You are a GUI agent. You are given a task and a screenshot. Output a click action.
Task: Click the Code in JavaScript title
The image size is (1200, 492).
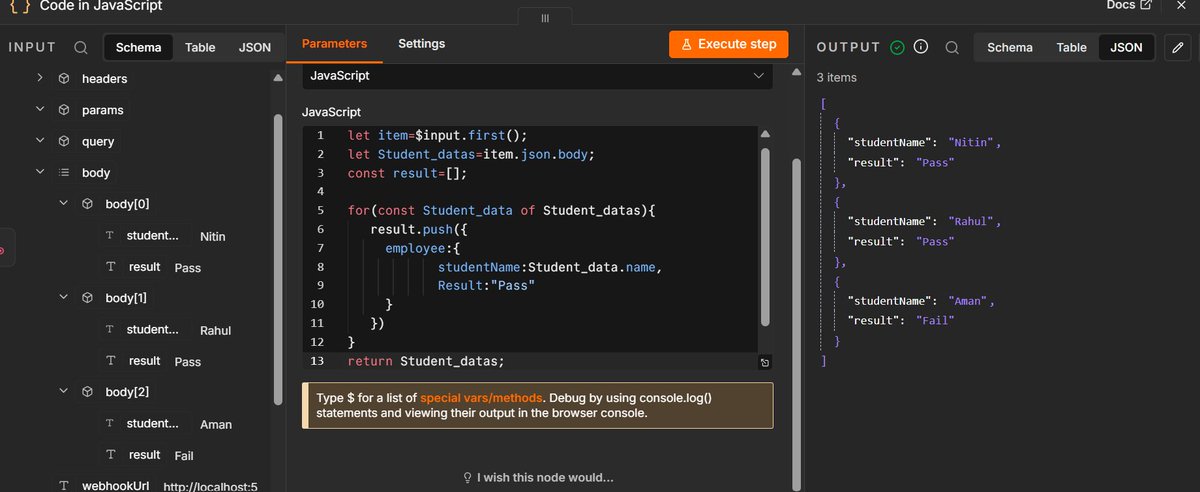(x=101, y=6)
